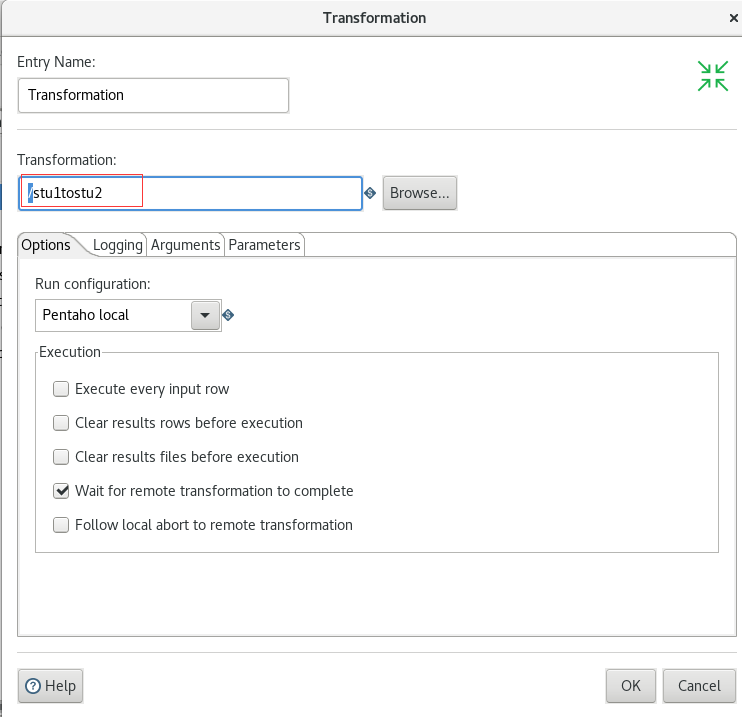
Task: Uncheck Wait for remote transformation to complete
Action: (61, 491)
